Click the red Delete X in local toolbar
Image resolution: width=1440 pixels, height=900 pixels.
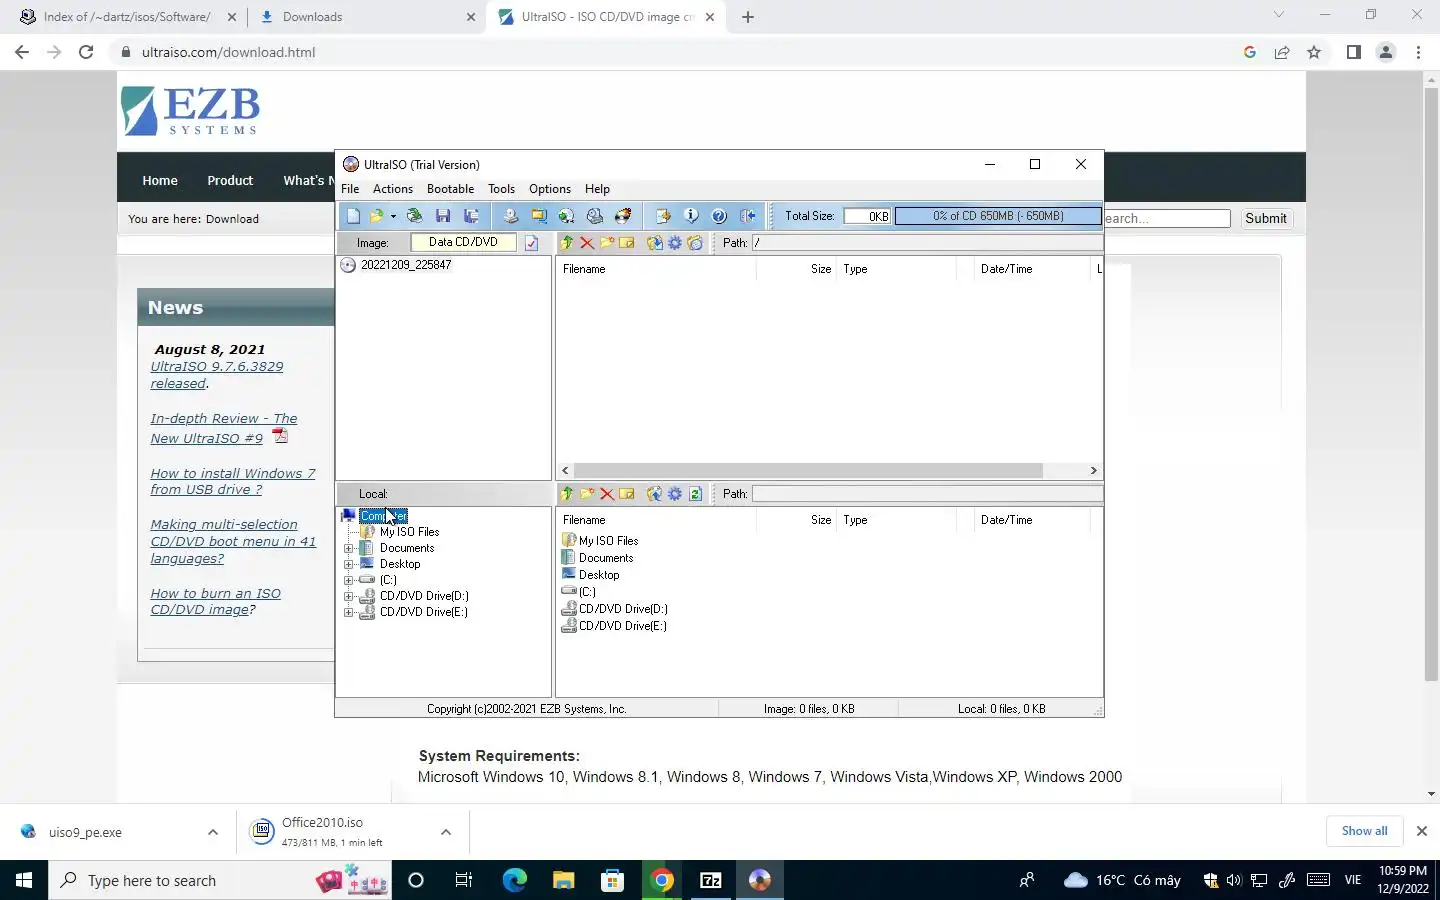(607, 494)
